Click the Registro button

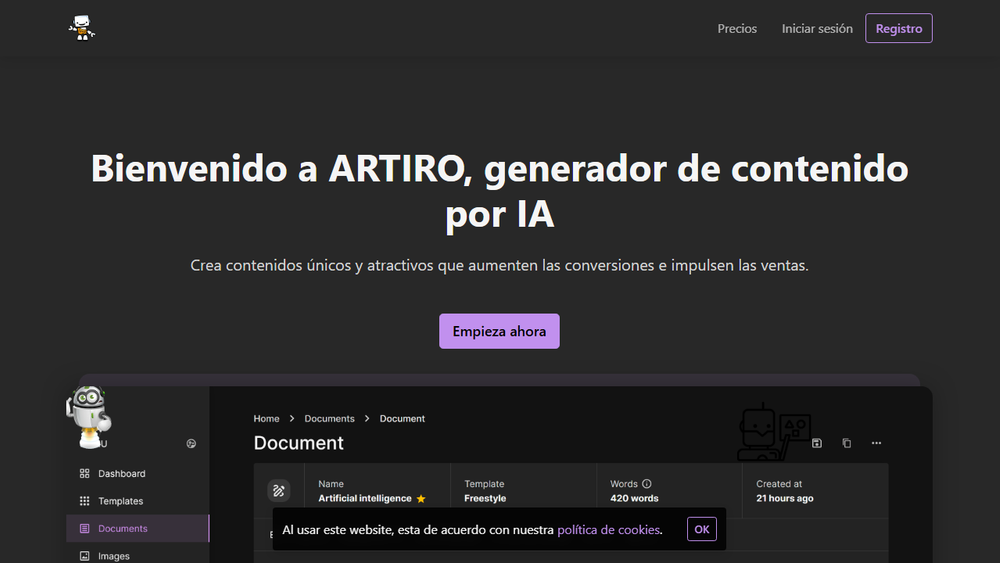pyautogui.click(x=899, y=28)
